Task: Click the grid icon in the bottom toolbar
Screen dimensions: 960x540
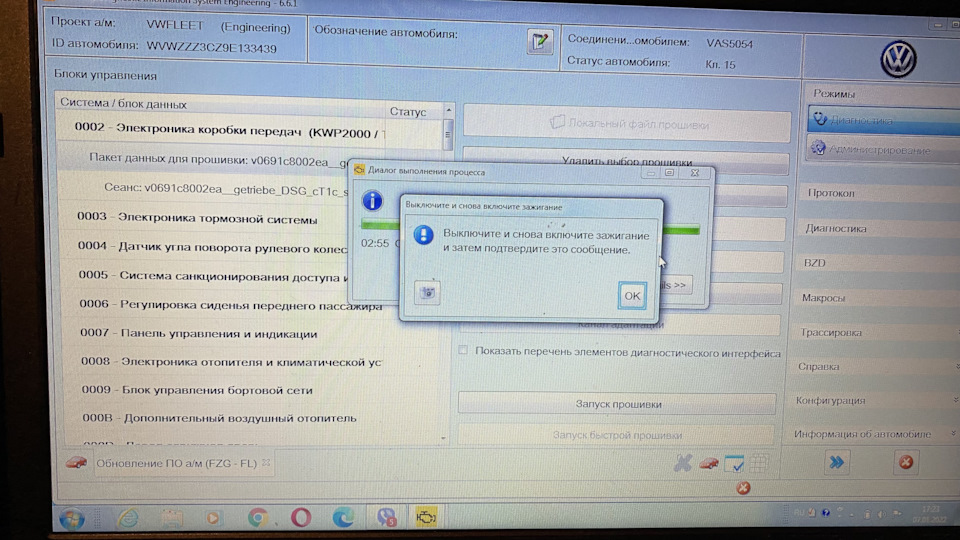Action: click(759, 463)
